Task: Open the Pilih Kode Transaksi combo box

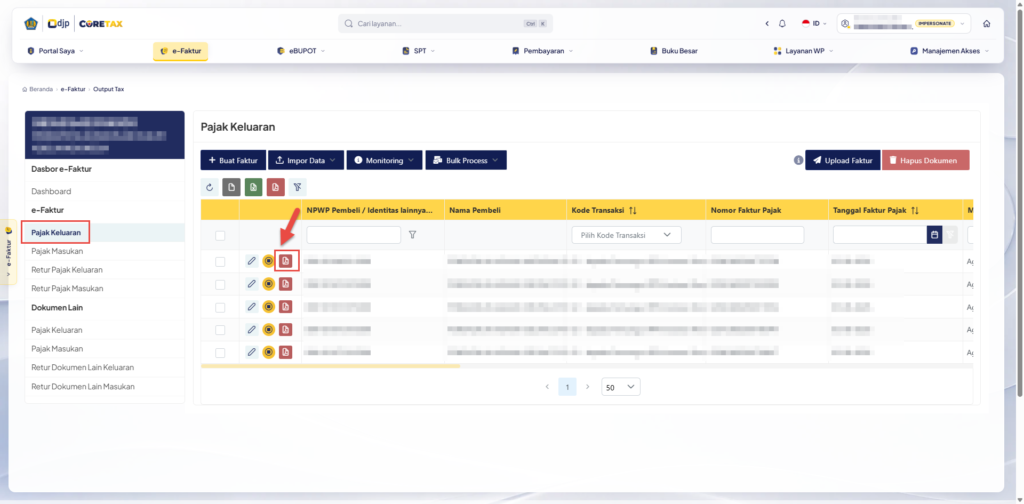Action: point(626,235)
